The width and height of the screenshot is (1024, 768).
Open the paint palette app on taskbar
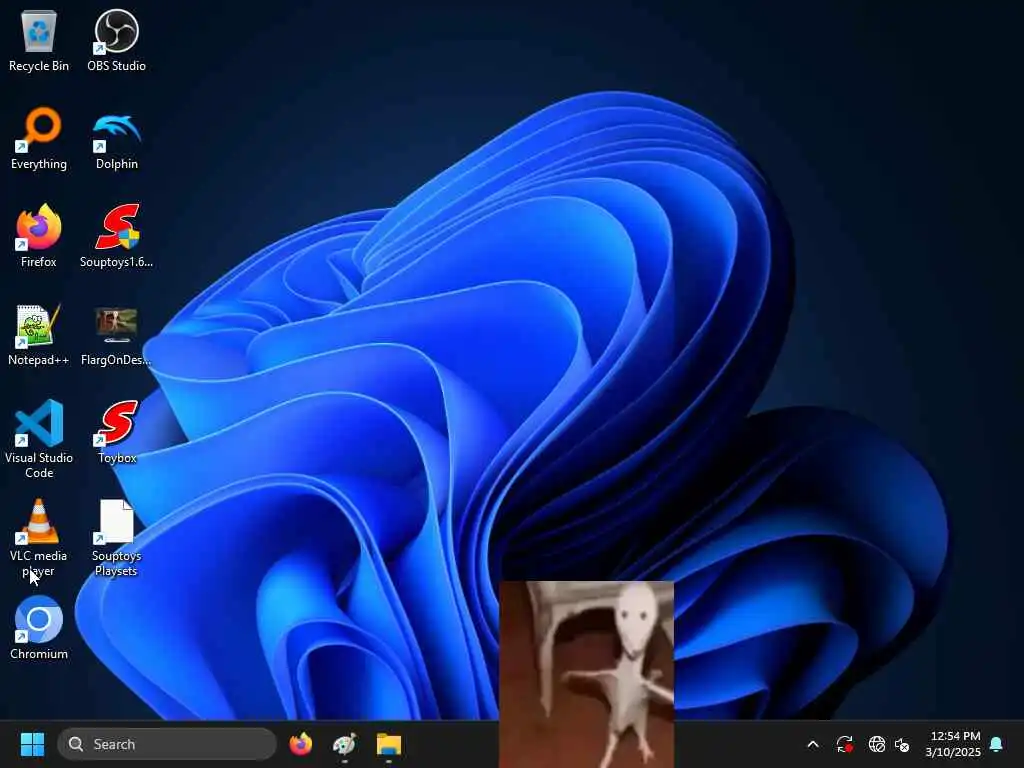tap(344, 744)
